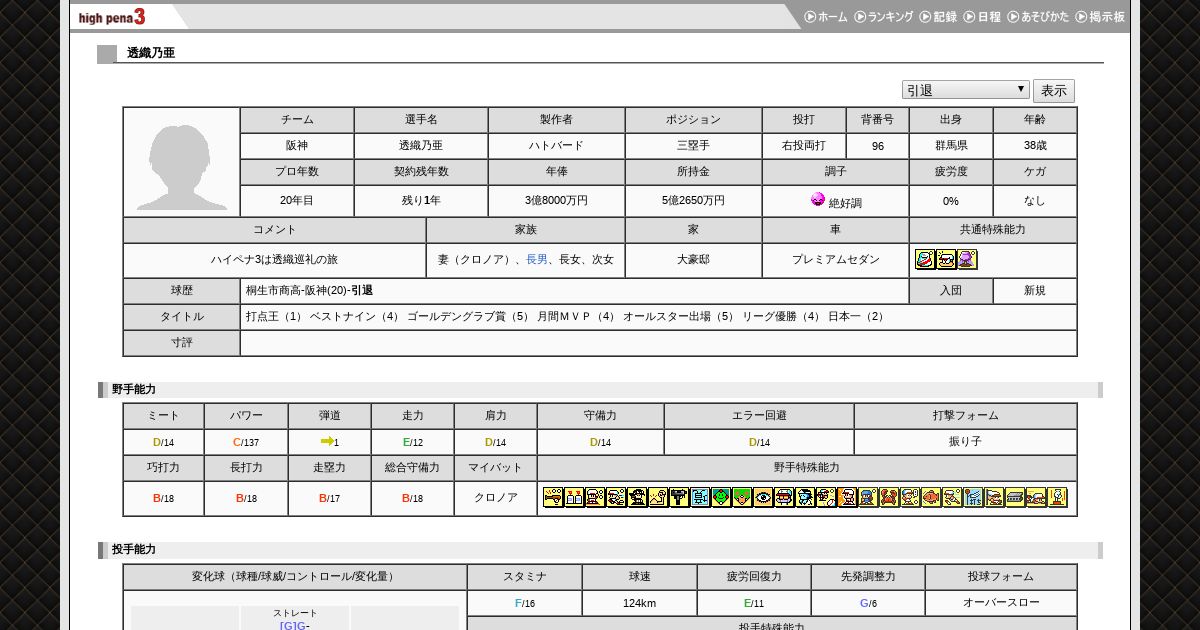
Task: Click the 投手能力 section header
Action: coord(134,550)
